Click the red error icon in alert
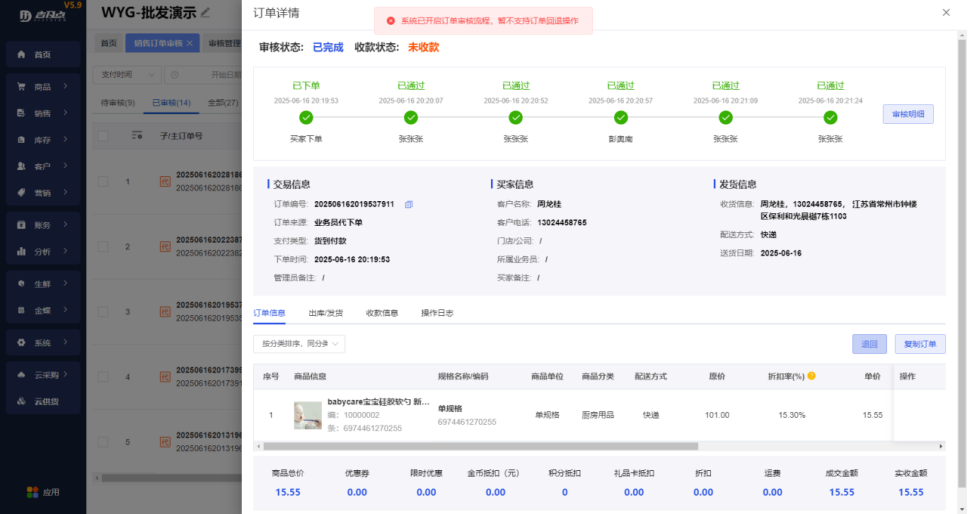968x514 pixels. coord(390,20)
